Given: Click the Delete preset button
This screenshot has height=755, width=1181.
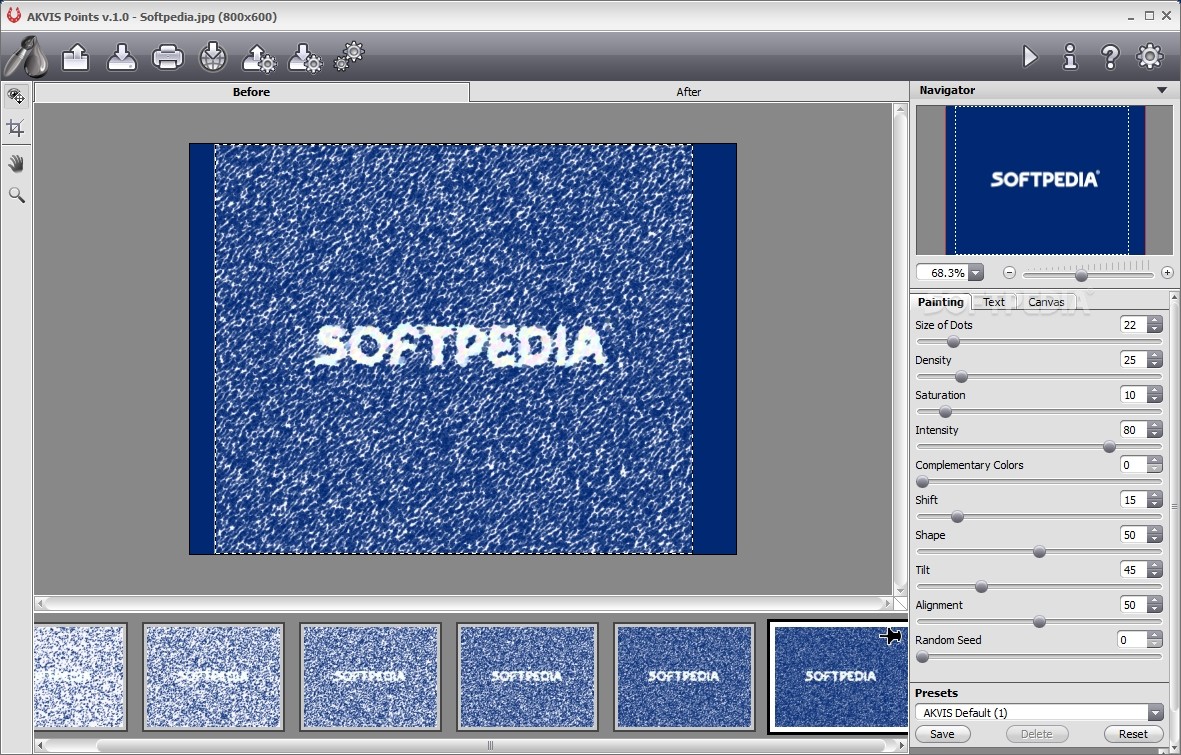Looking at the screenshot, I should coord(1036,734).
